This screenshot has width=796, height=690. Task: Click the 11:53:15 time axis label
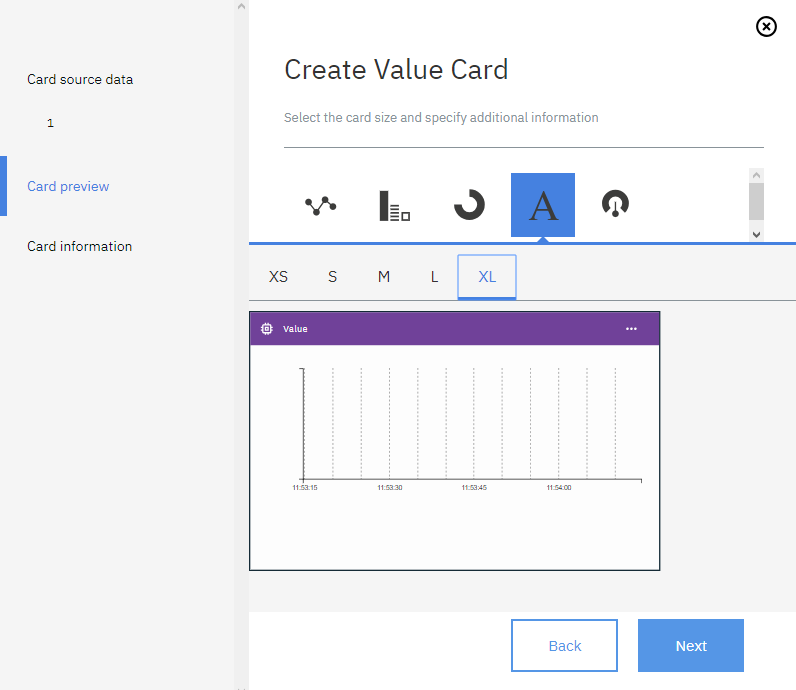click(305, 487)
